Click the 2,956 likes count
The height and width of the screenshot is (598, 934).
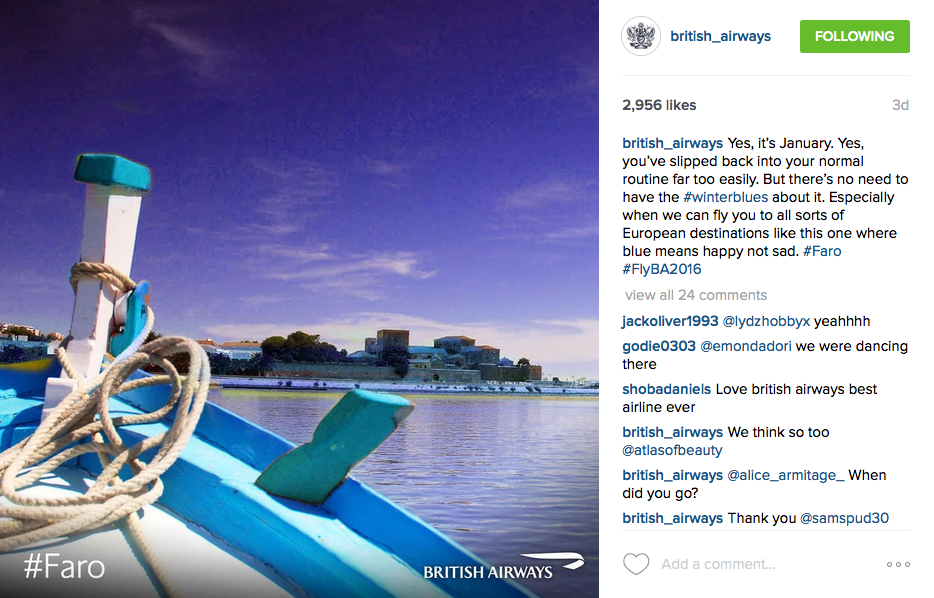pyautogui.click(x=659, y=105)
